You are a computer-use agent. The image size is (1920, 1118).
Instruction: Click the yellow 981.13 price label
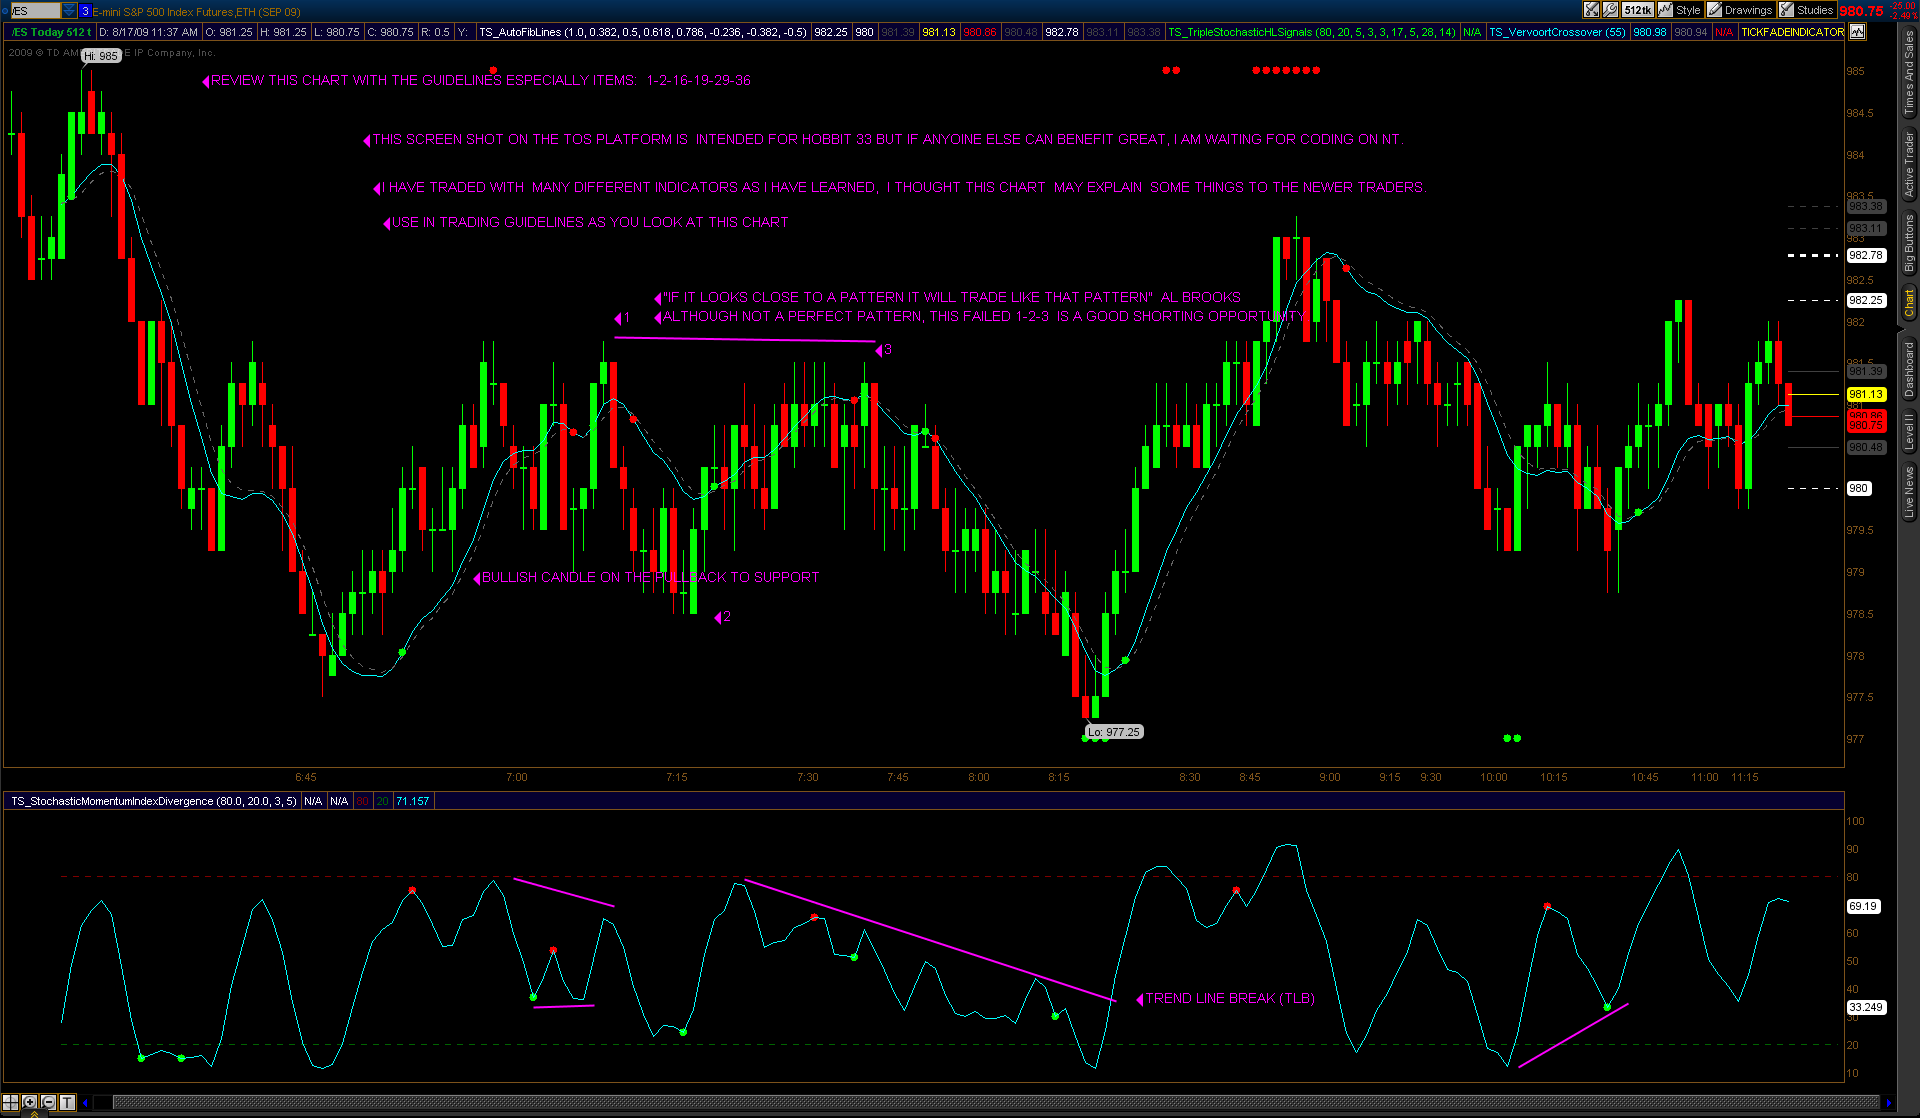click(1866, 394)
